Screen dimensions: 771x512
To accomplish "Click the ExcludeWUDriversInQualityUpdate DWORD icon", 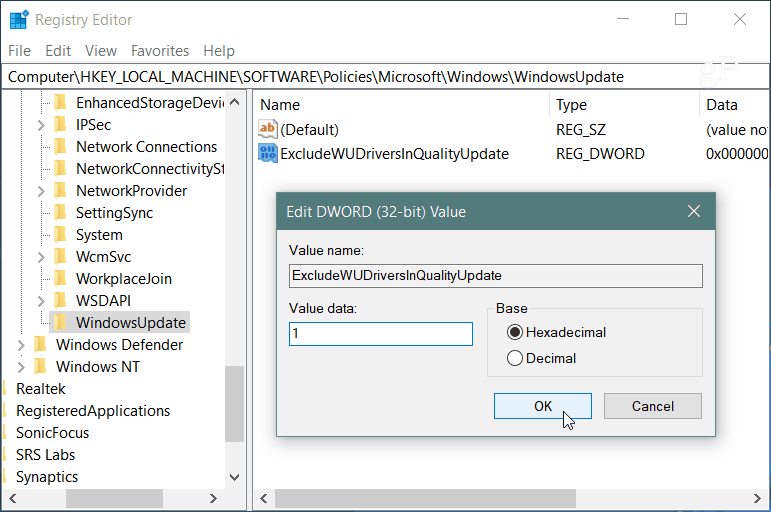I will pos(267,153).
